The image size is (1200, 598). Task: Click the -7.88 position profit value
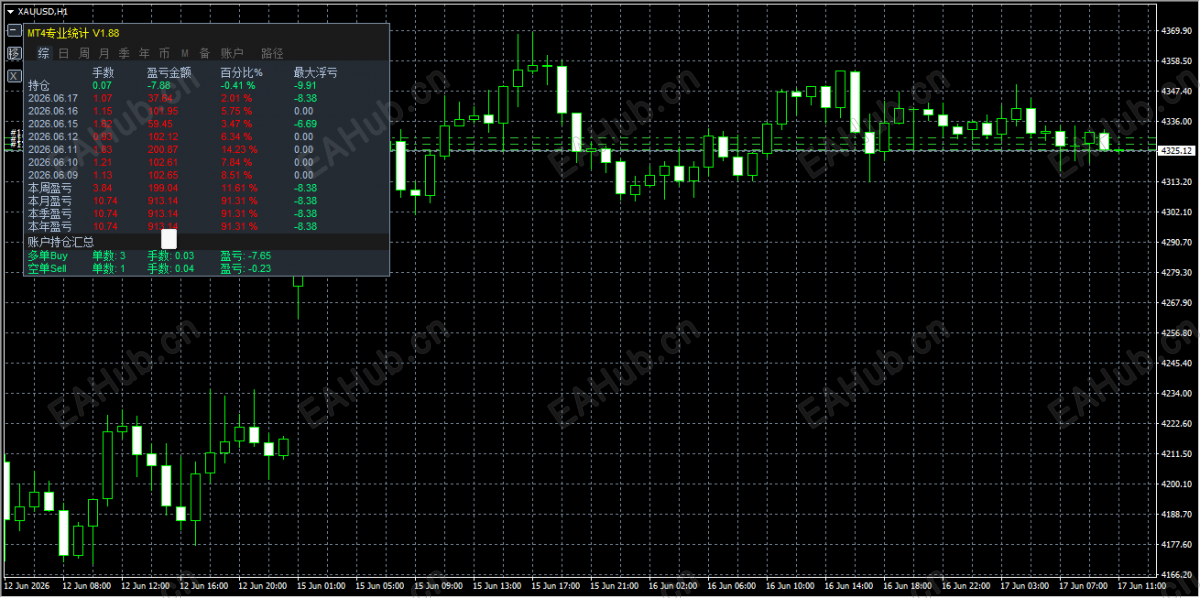click(x=160, y=85)
